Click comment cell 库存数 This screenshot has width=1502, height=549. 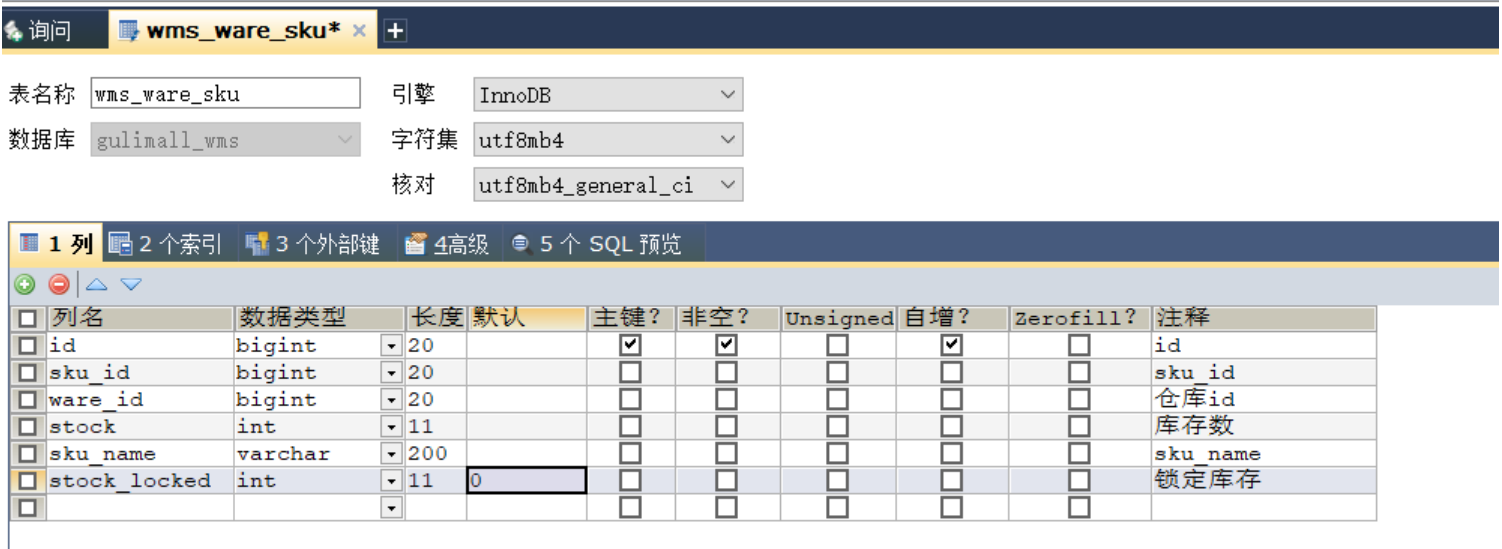click(x=1264, y=427)
